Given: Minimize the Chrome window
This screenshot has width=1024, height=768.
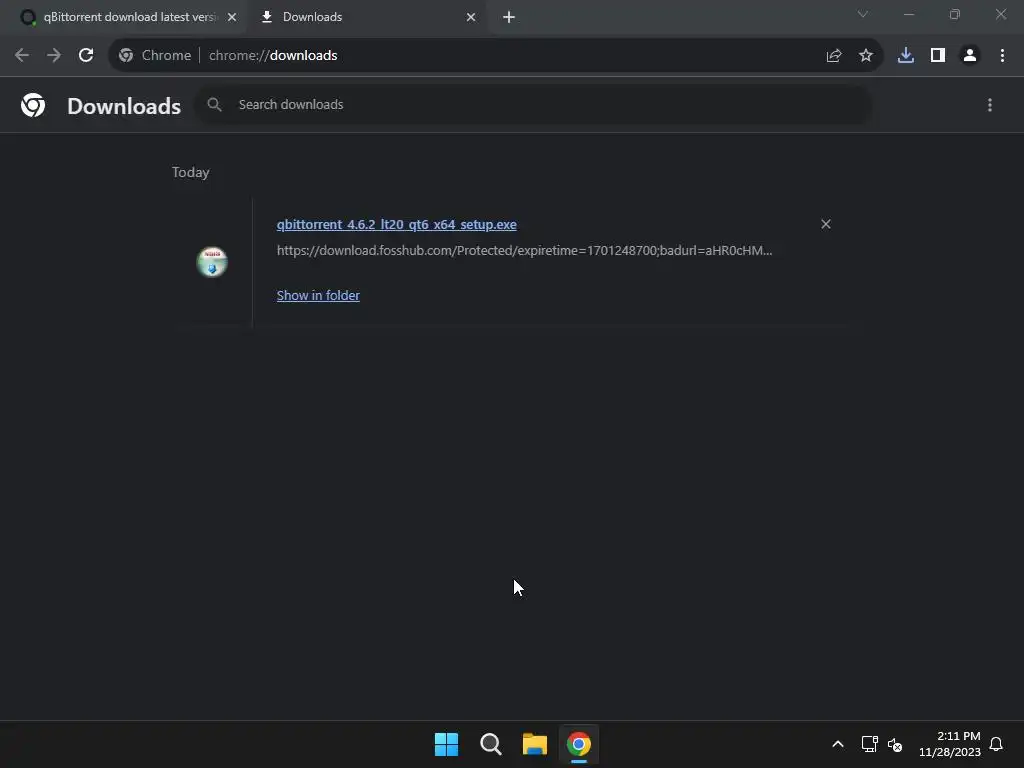Looking at the screenshot, I should tap(909, 14).
